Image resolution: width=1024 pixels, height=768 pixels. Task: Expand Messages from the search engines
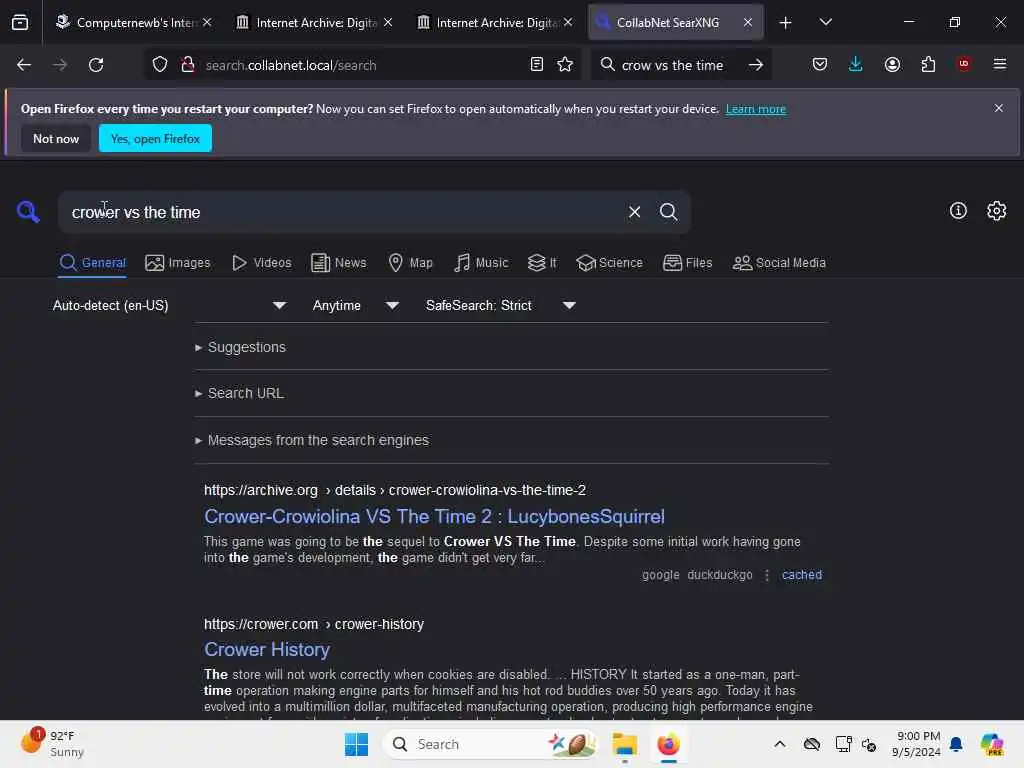tap(312, 440)
